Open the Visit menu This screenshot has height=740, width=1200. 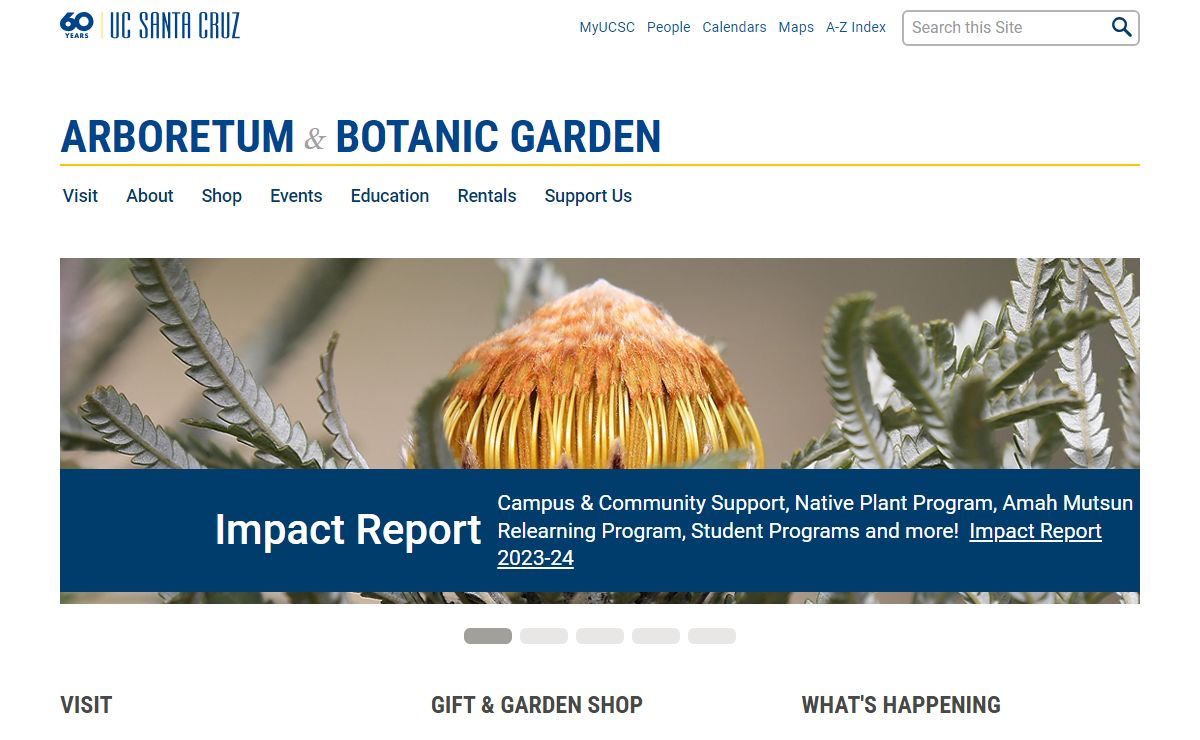pyautogui.click(x=80, y=196)
